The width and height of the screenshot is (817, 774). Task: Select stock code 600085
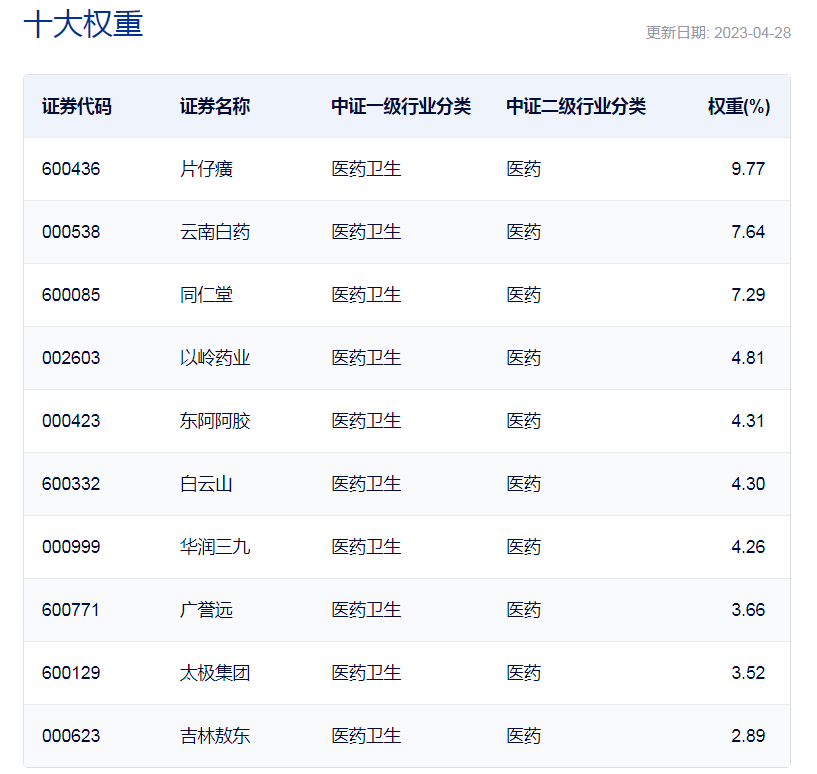point(71,295)
